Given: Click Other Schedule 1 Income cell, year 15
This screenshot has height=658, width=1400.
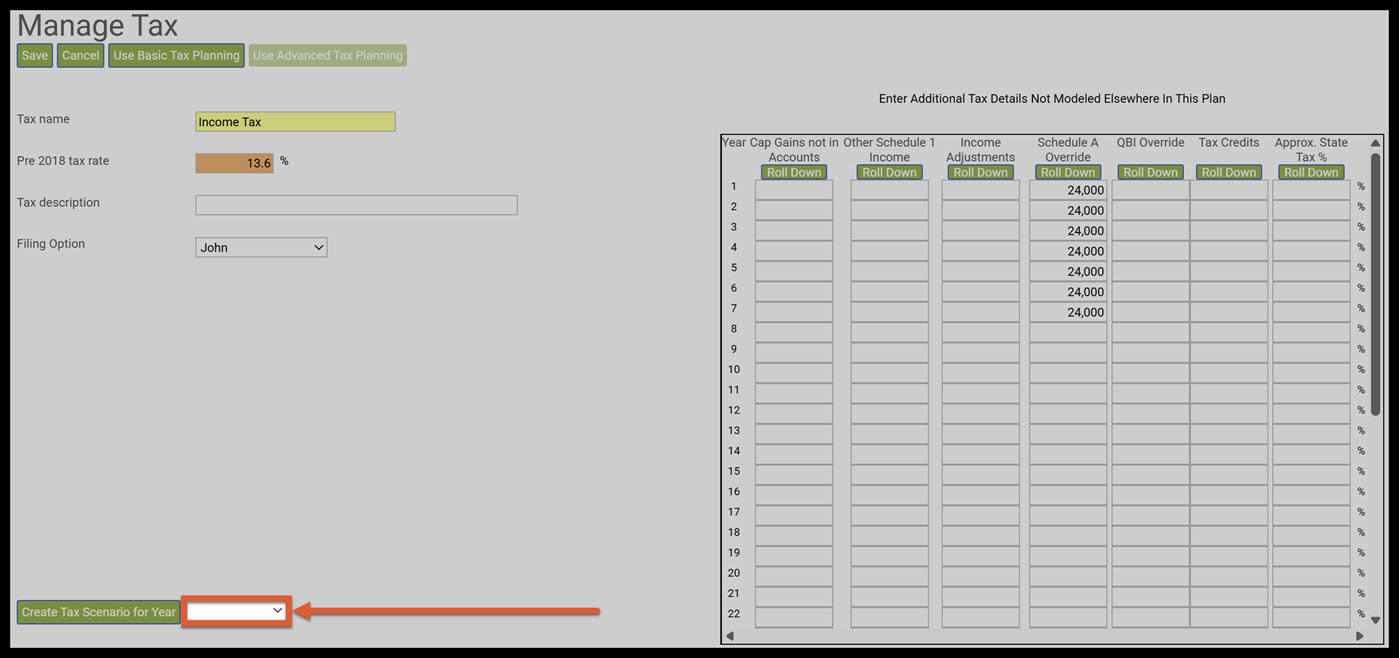Looking at the screenshot, I should coord(889,475).
